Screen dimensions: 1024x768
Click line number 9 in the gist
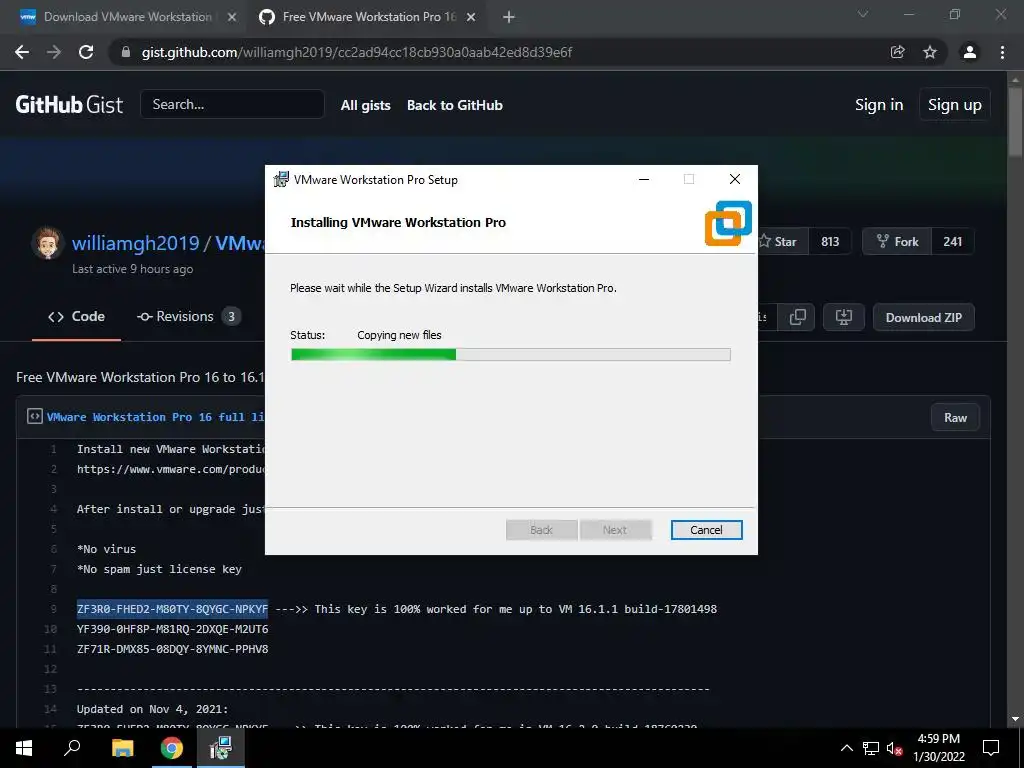(x=54, y=609)
